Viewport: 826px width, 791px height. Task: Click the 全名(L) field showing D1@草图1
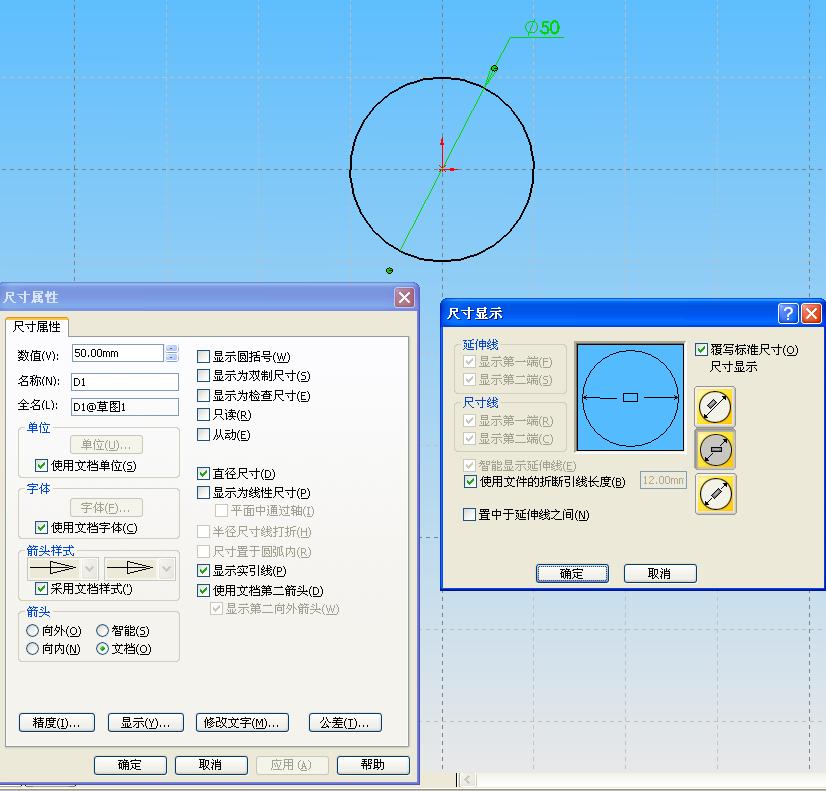pyautogui.click(x=125, y=407)
